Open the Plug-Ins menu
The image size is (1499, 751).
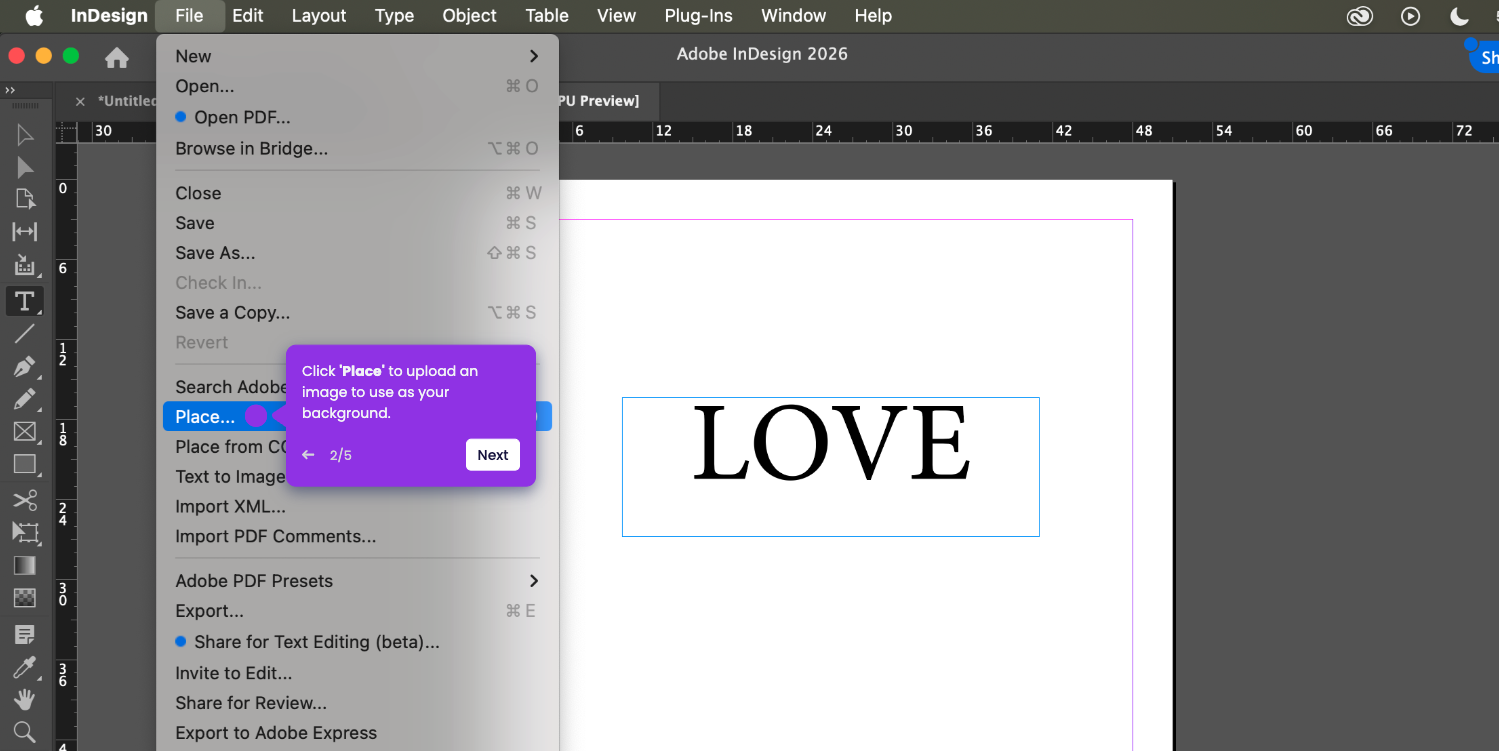coord(699,16)
